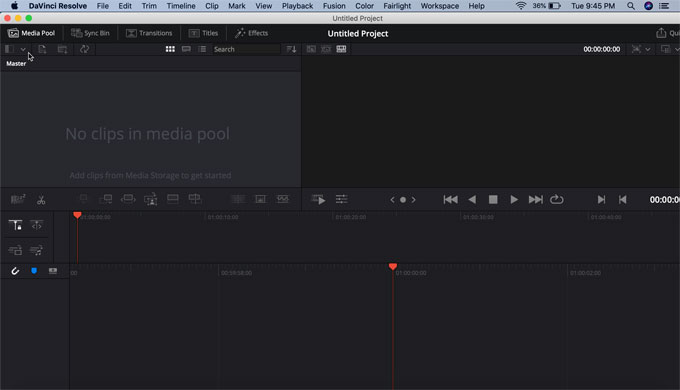Click the Boring Detector icon
Viewport: 680px width, 390px height.
point(18,199)
